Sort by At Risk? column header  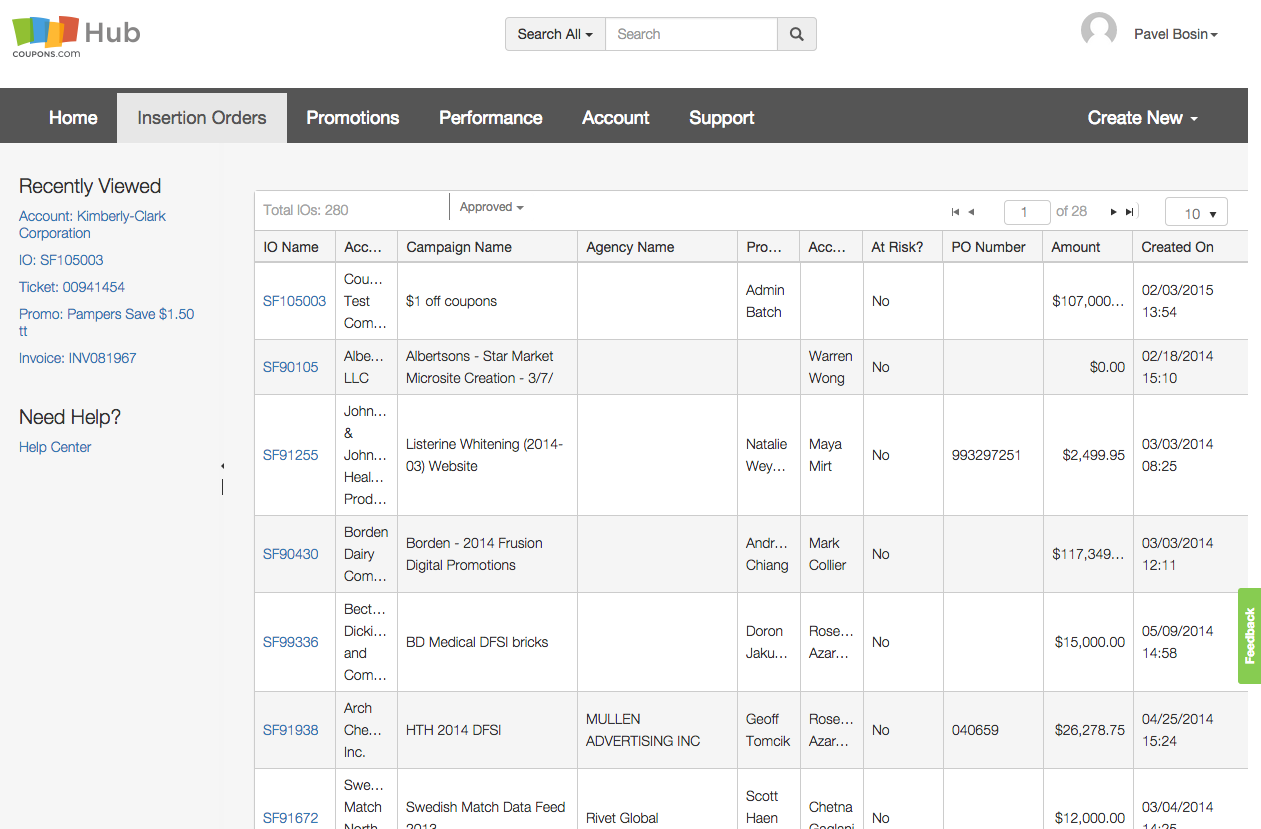tap(902, 247)
